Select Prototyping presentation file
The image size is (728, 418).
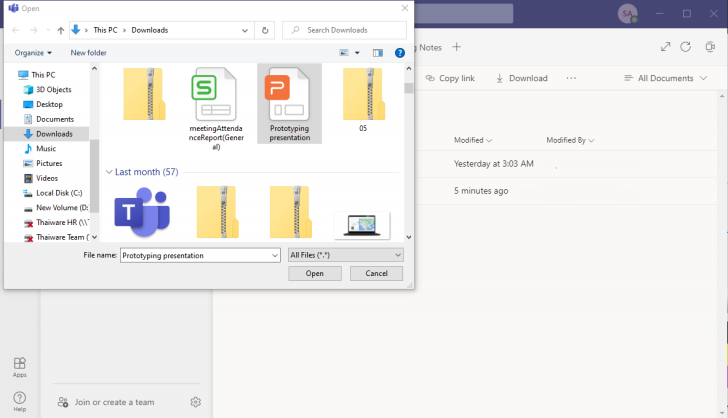289,104
